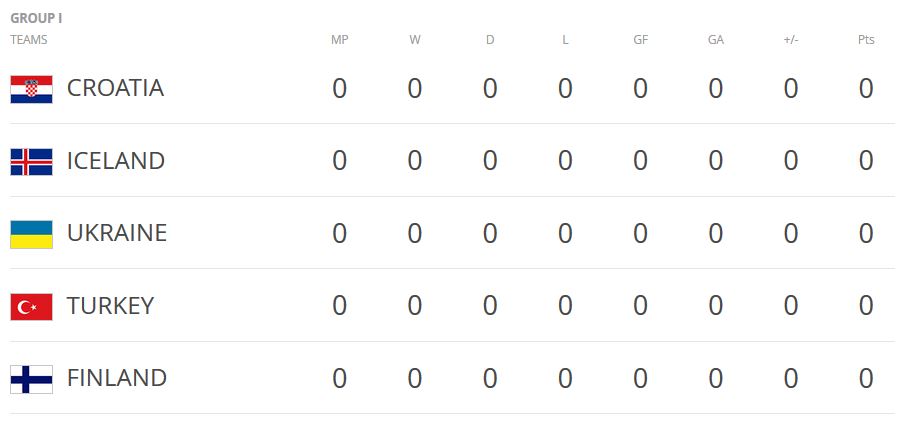Click the MP column header

(339, 40)
